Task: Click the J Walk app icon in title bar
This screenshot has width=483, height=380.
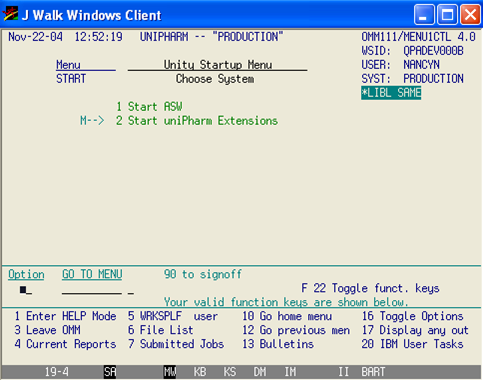Action: point(10,14)
